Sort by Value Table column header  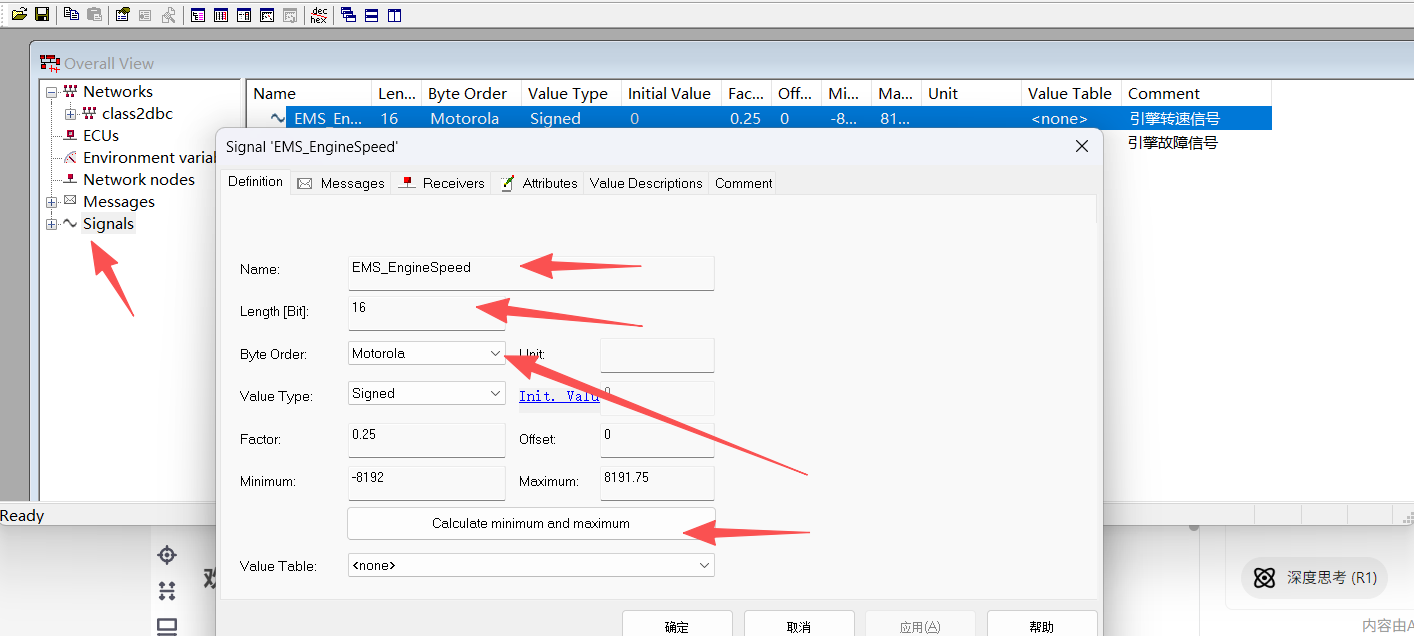click(1071, 93)
